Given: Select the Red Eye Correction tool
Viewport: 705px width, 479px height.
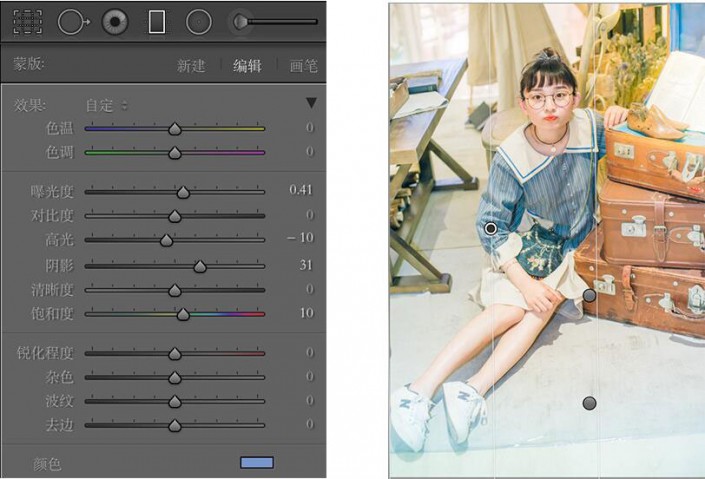Looking at the screenshot, I should pos(115,22).
